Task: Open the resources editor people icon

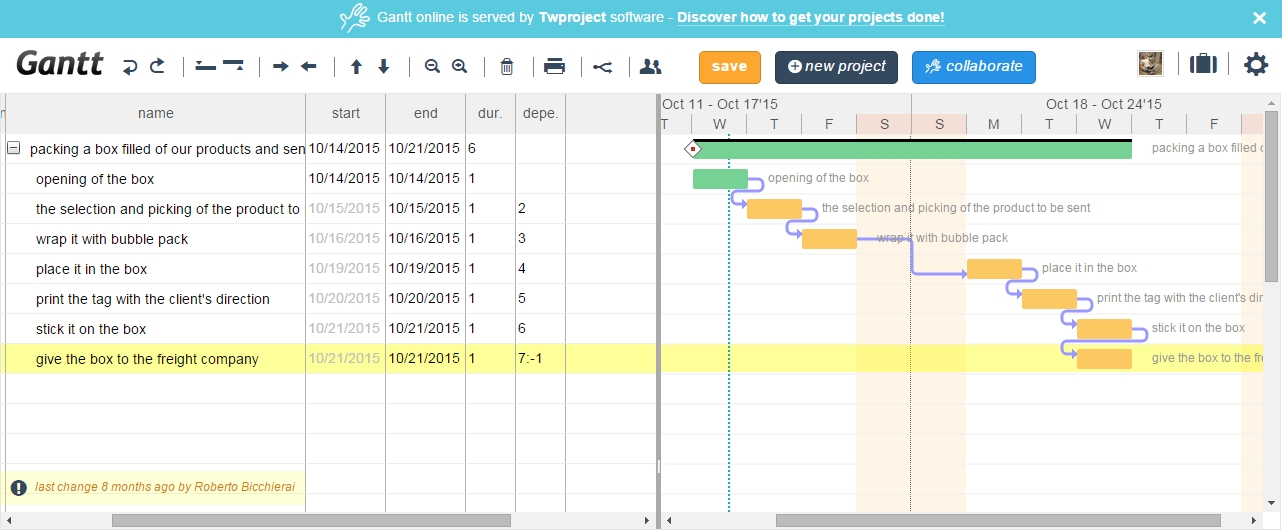Action: pyautogui.click(x=651, y=67)
